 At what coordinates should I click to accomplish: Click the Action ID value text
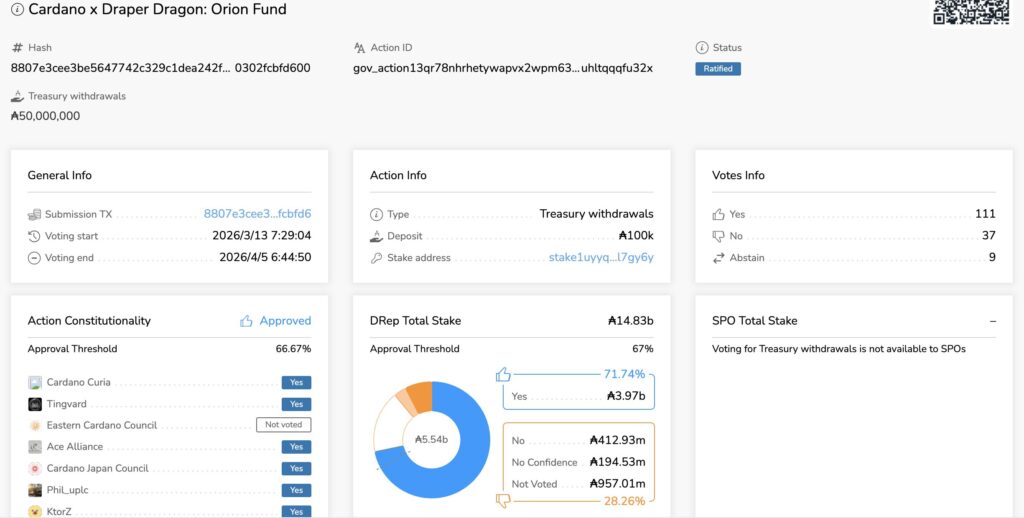502,68
